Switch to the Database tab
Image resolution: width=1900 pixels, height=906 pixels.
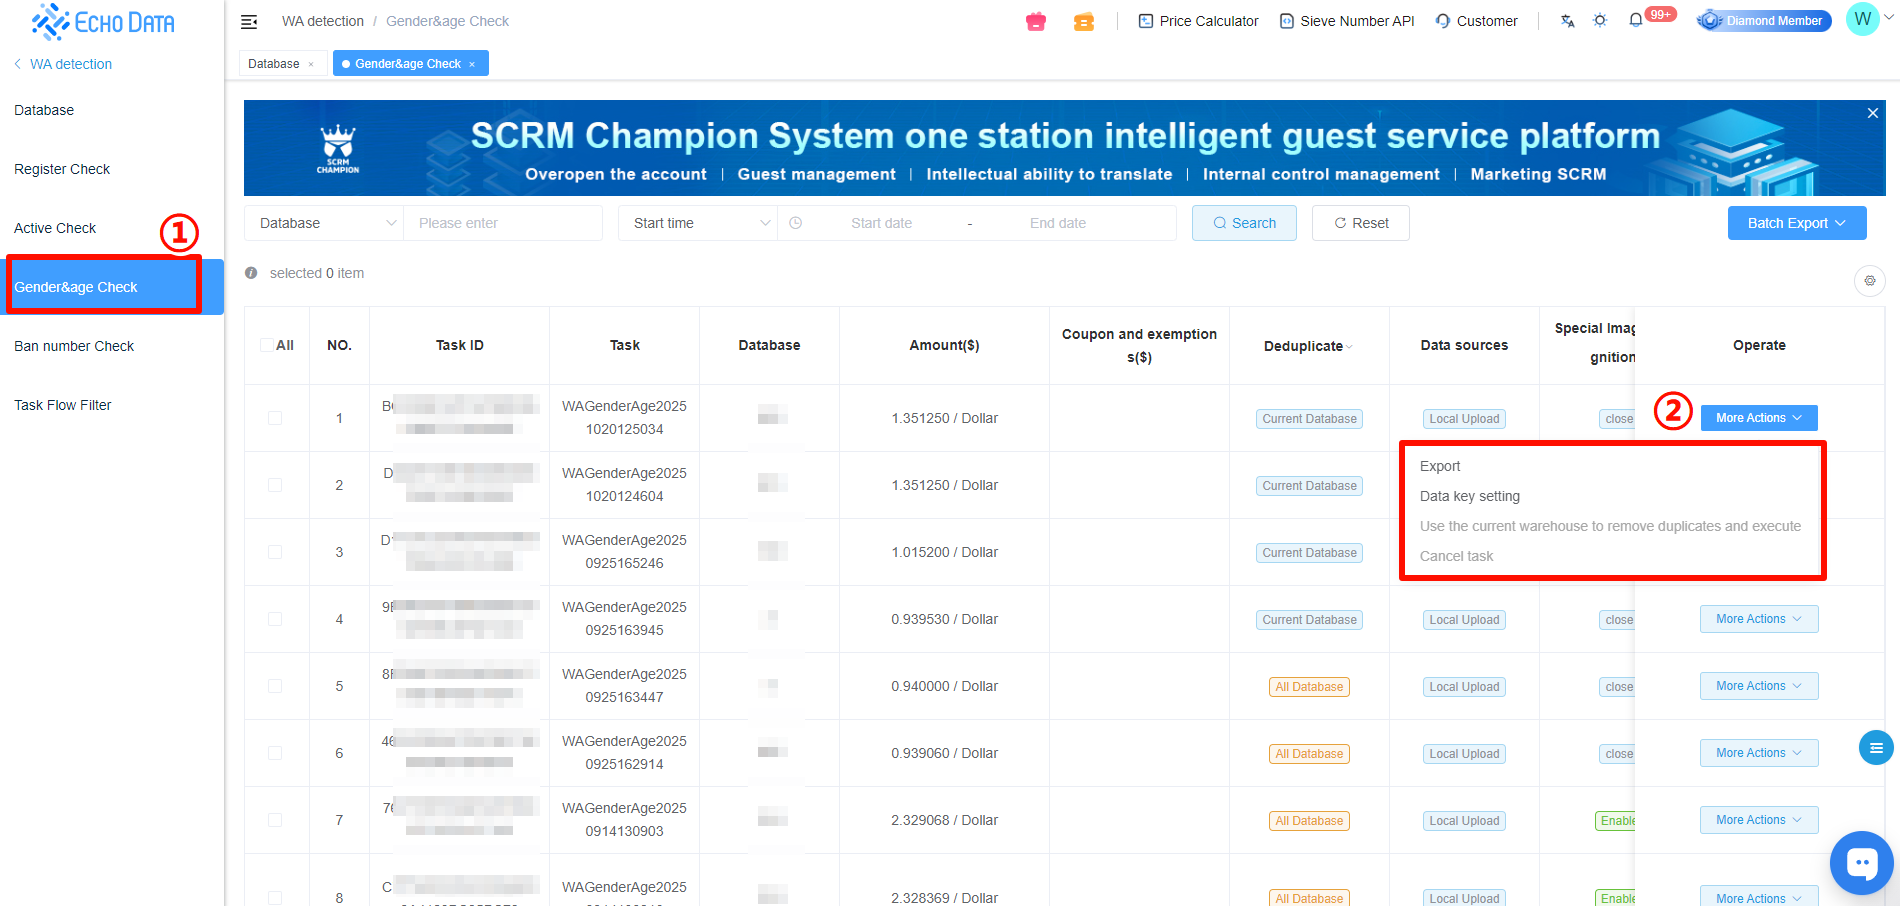[x=273, y=64]
